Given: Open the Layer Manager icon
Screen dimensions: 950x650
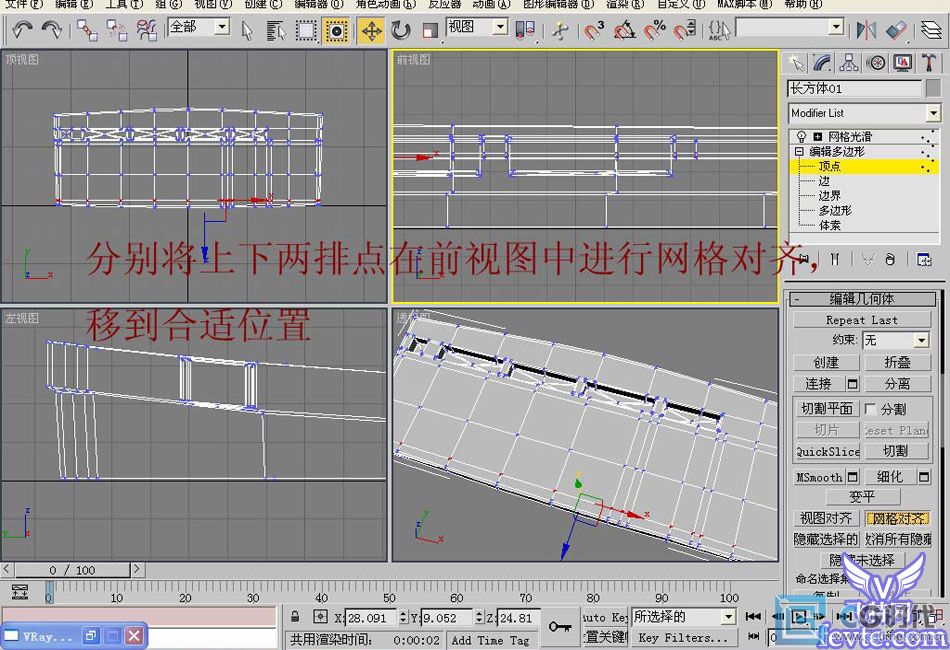Looking at the screenshot, I should pos(931,30).
